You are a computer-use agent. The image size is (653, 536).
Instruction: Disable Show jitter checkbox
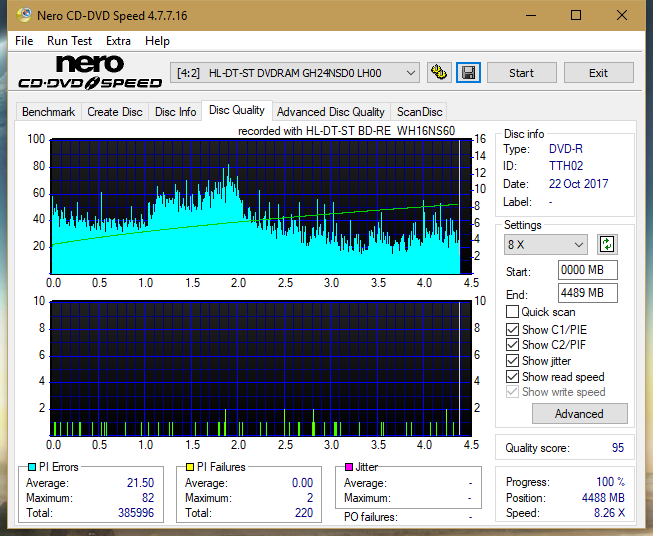pyautogui.click(x=512, y=361)
